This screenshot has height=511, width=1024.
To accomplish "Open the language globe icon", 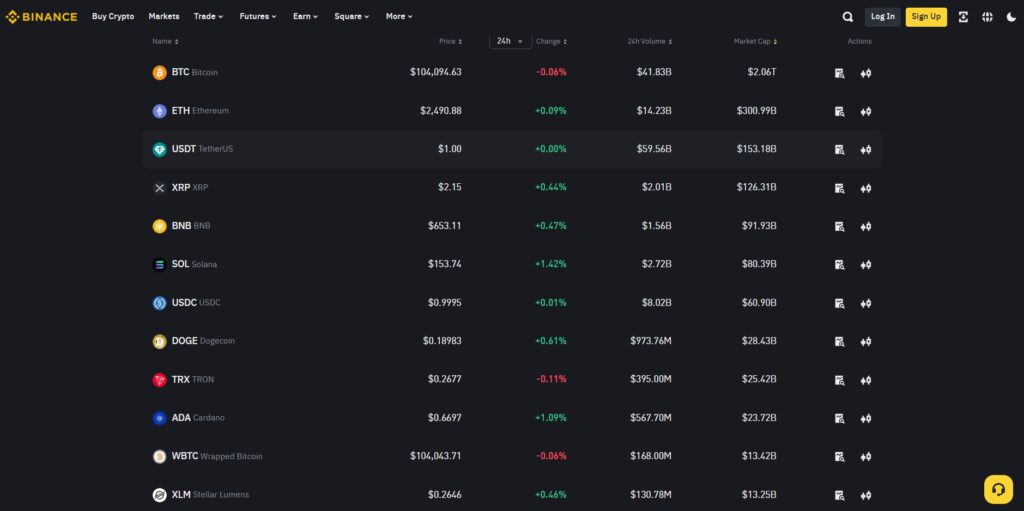I will coord(987,17).
